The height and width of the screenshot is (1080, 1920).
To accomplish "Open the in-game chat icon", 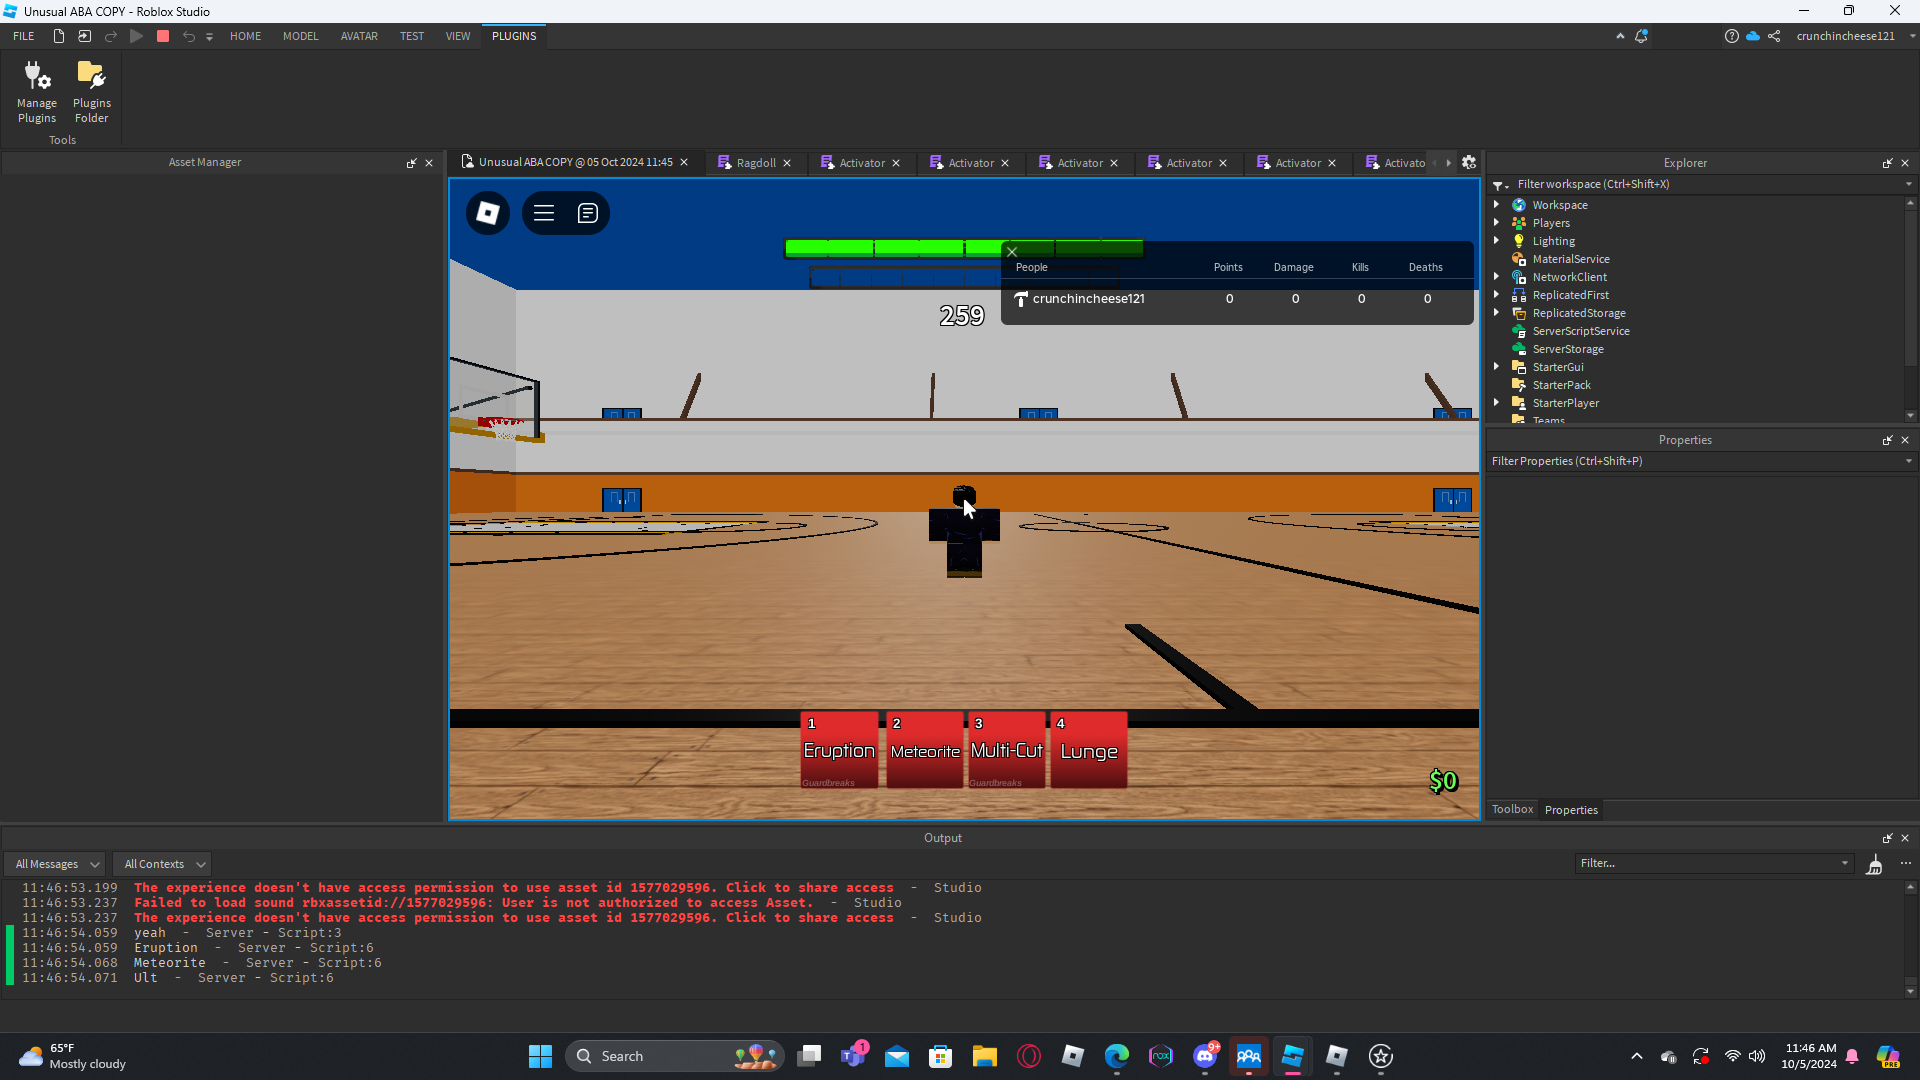I will [588, 213].
